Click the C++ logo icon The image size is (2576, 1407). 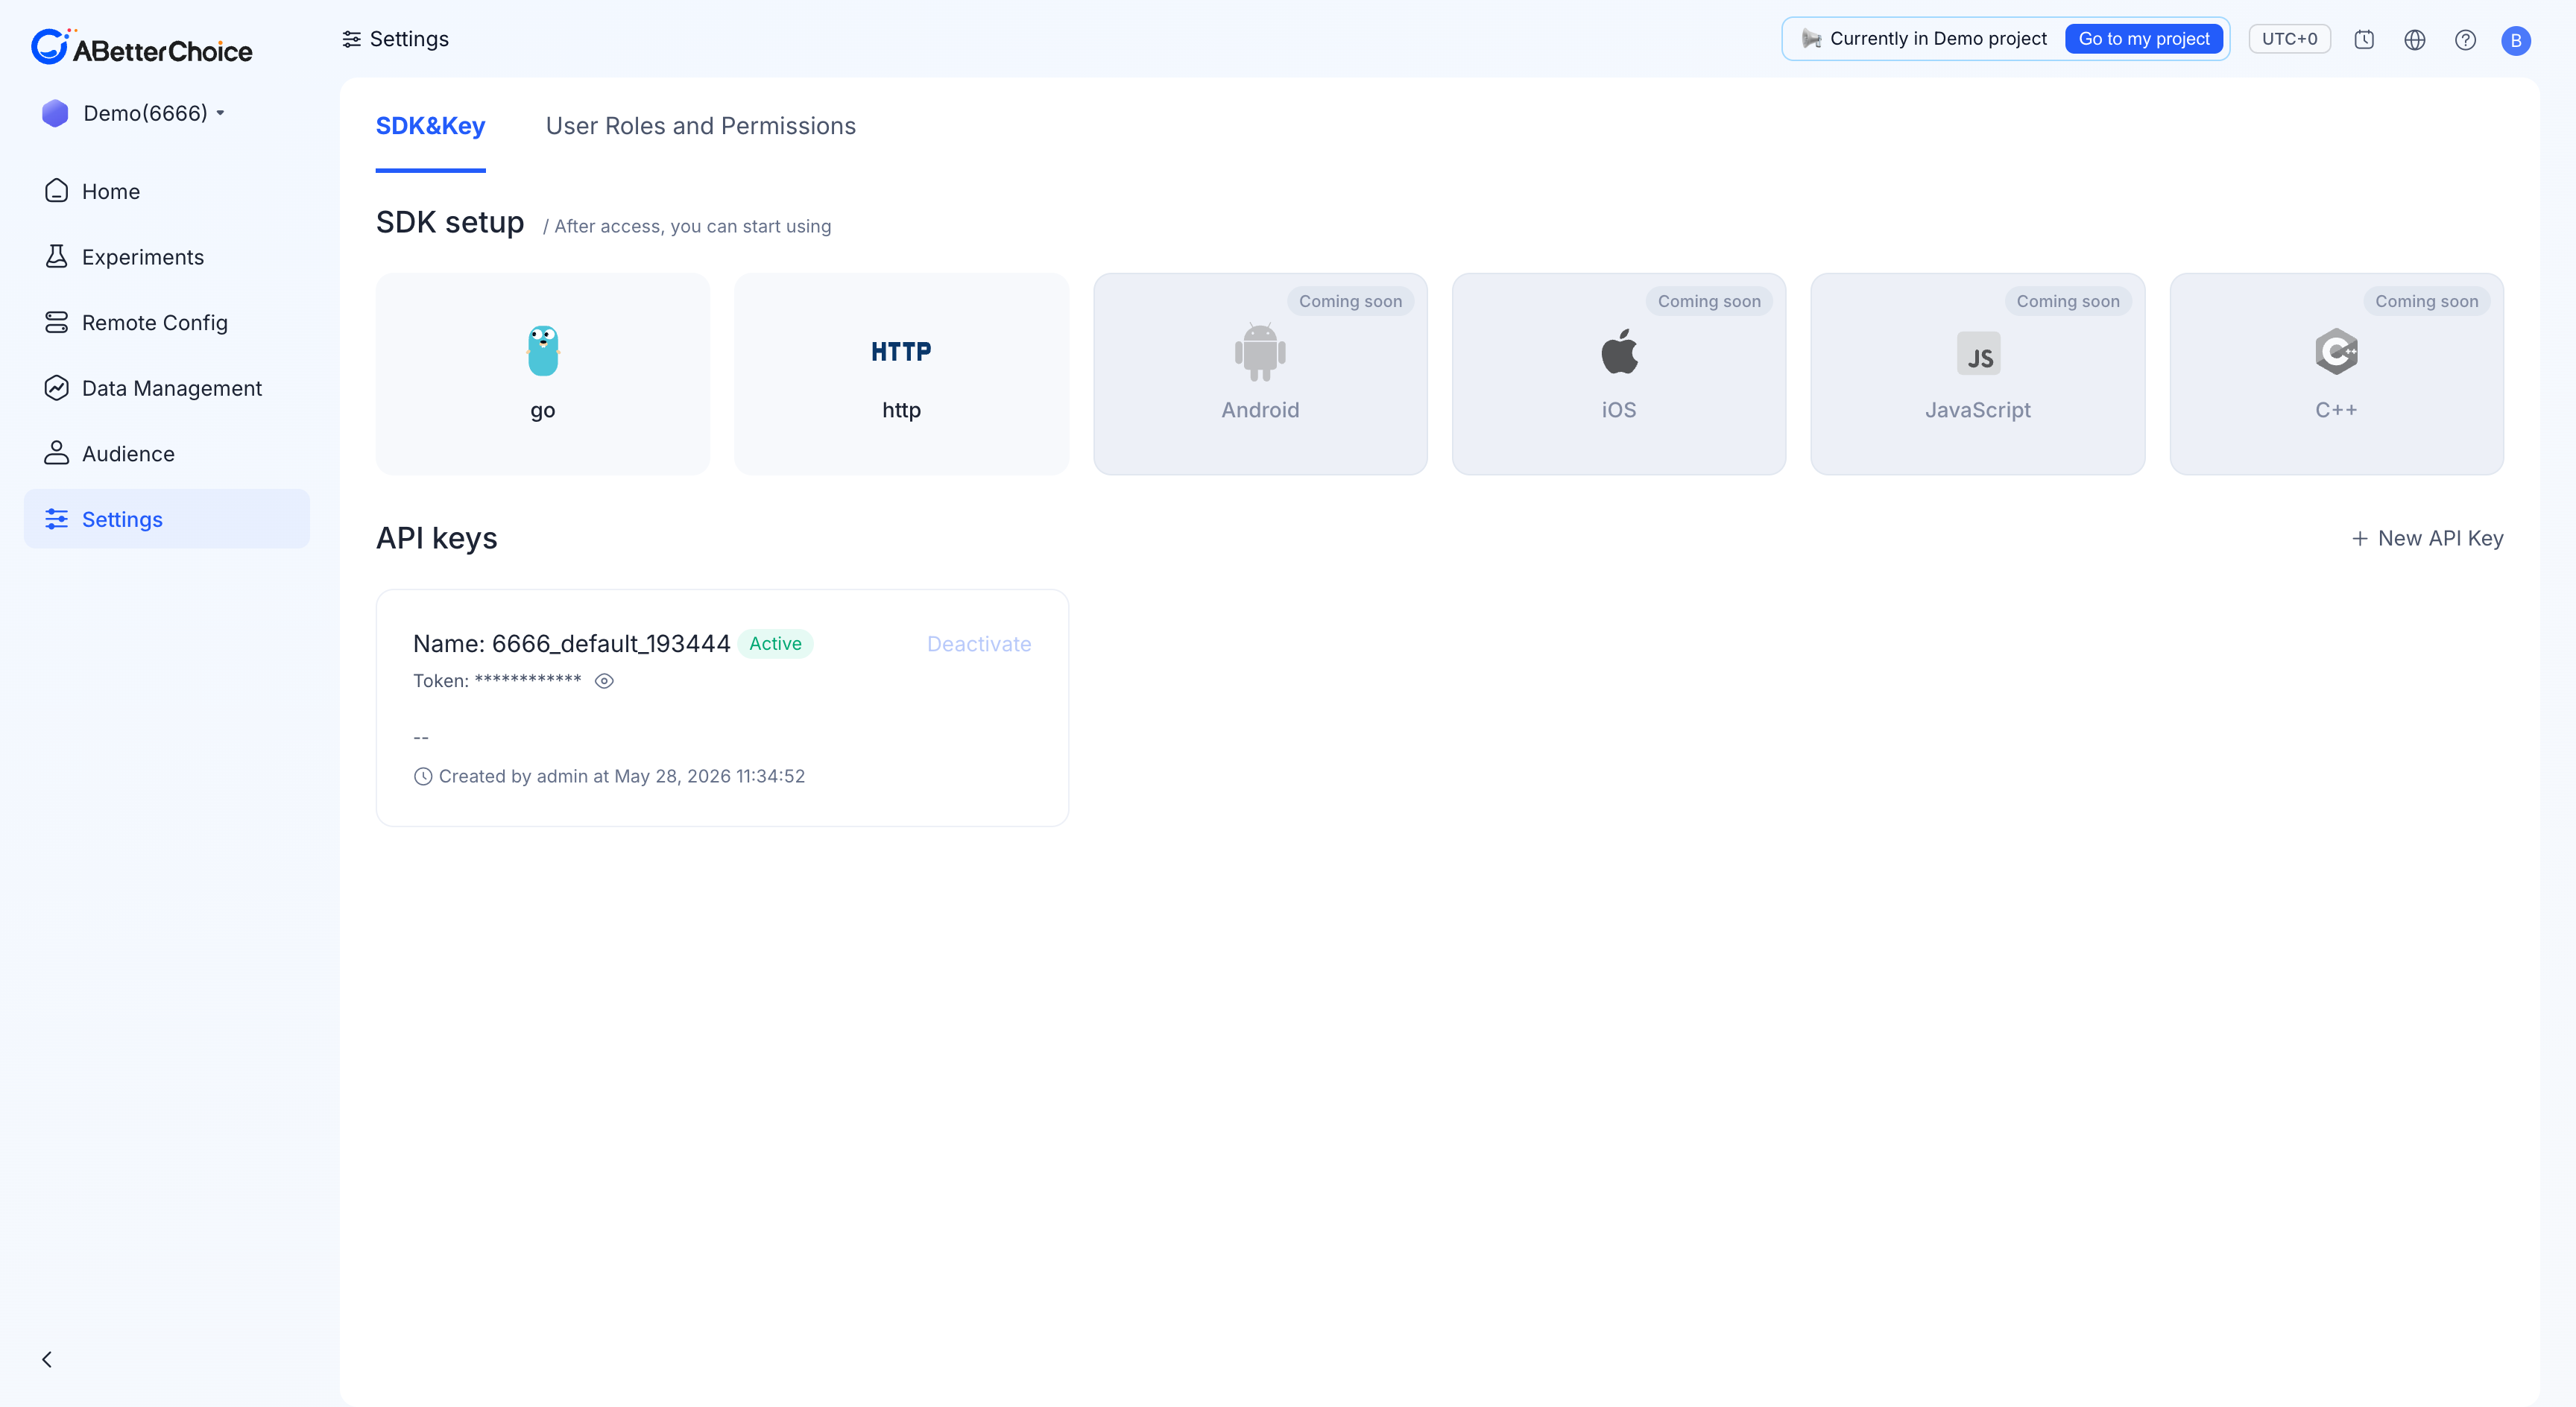tap(2336, 352)
